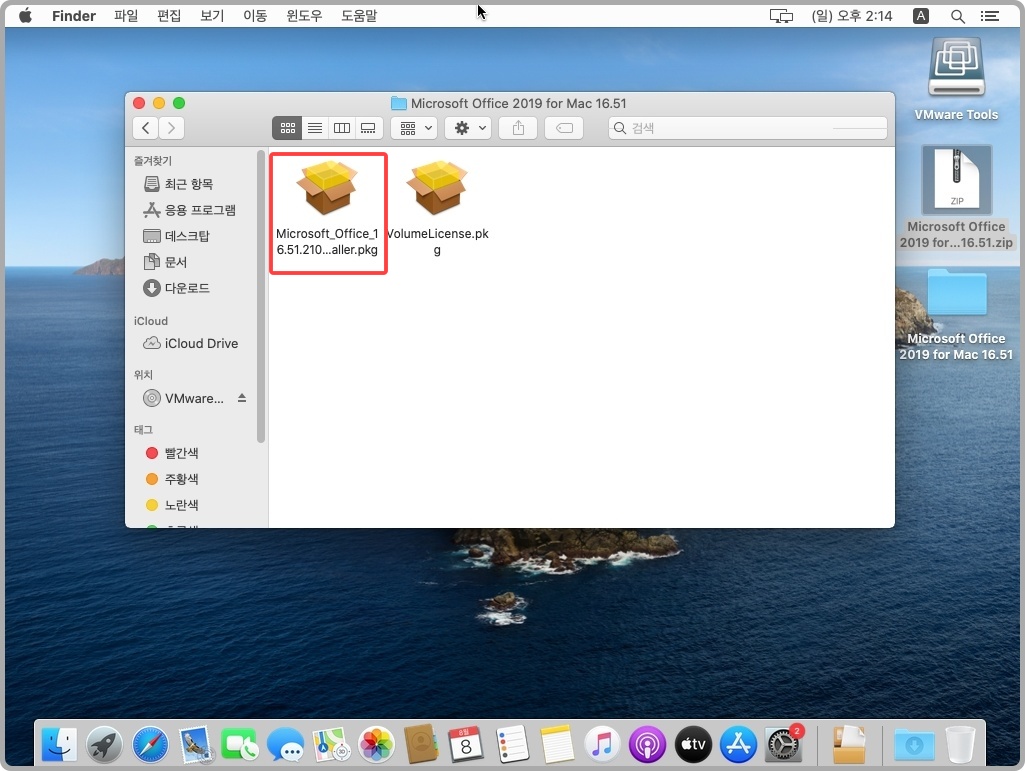
Task: Open Finder from the Dock
Action: tap(59, 744)
